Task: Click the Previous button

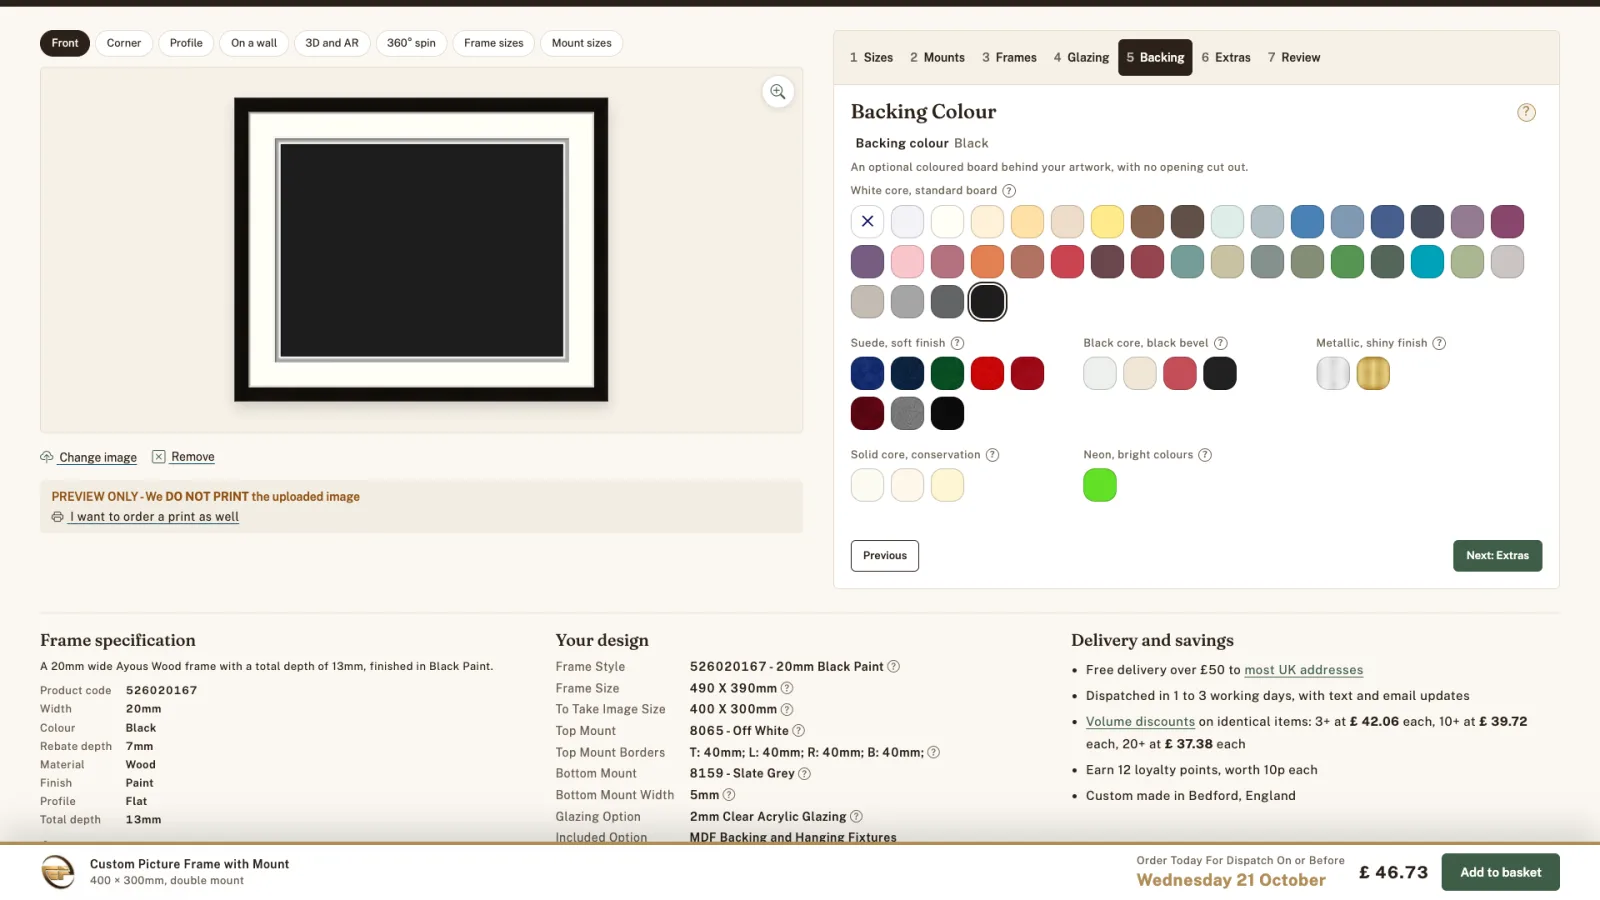Action: coord(885,556)
